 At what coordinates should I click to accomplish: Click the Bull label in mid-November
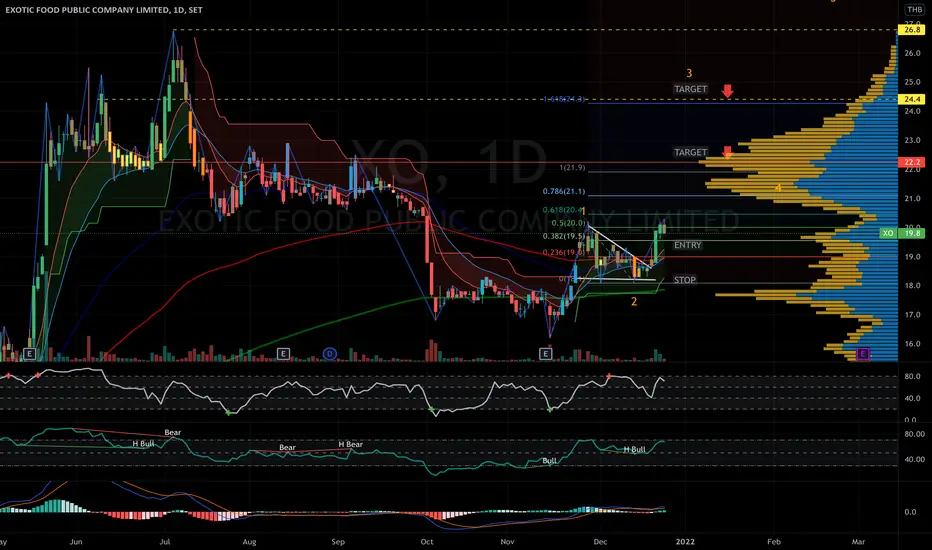[x=549, y=461]
